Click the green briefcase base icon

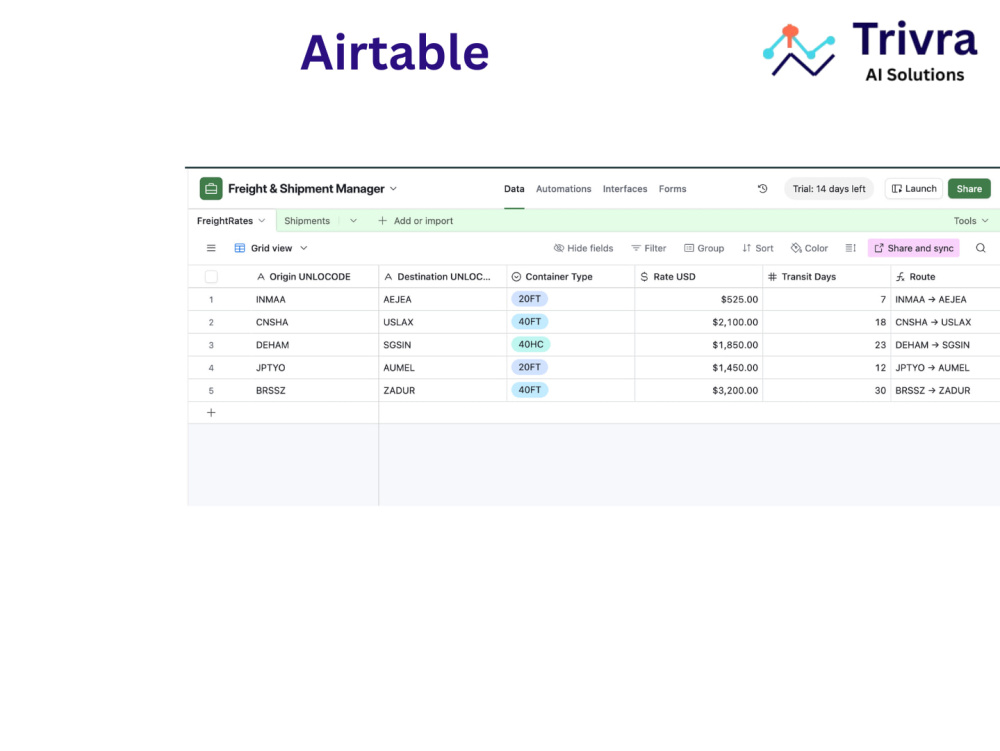coord(210,189)
